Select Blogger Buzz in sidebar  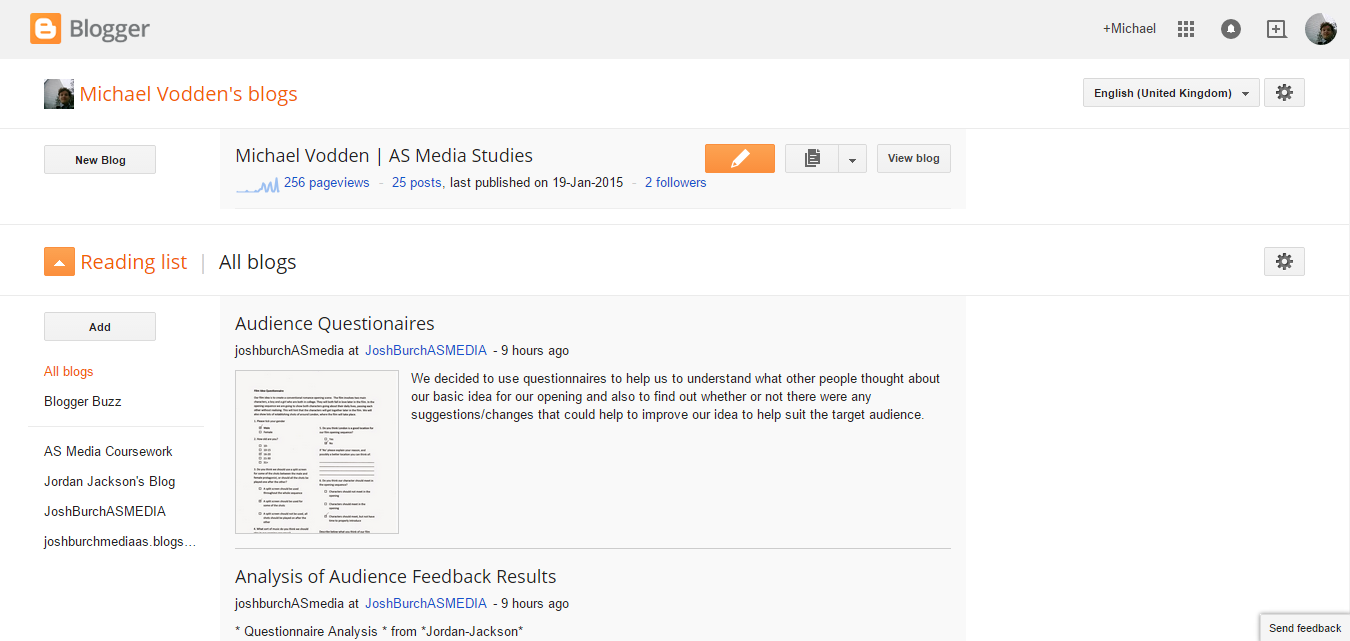click(83, 401)
